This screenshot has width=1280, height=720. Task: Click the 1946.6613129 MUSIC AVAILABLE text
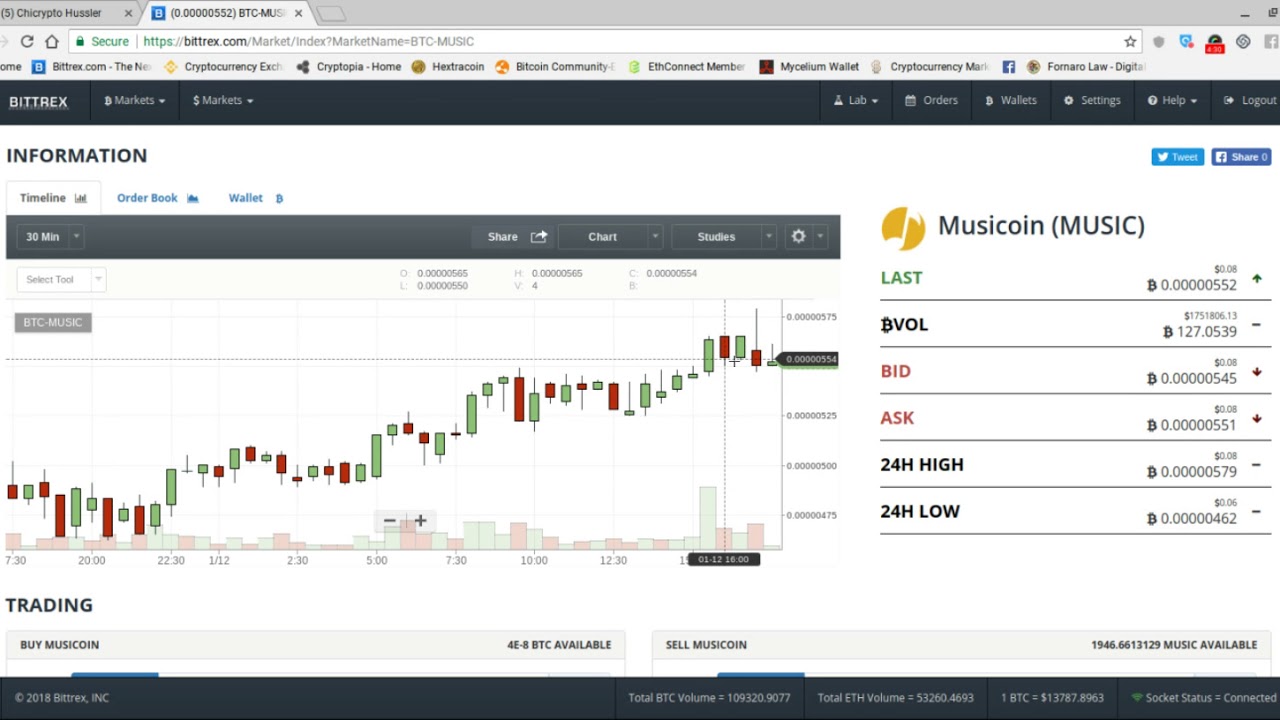click(1174, 645)
